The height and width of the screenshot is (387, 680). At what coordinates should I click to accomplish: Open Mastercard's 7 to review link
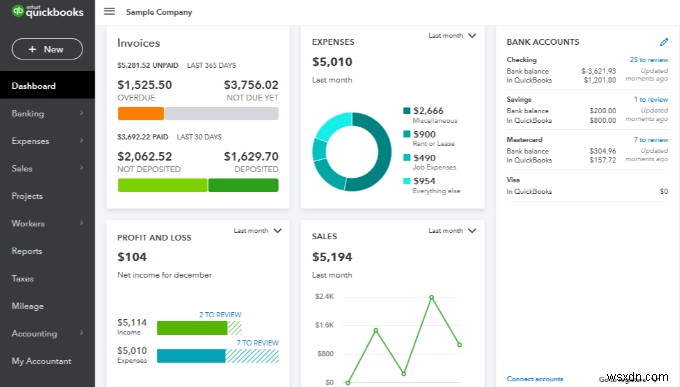click(x=651, y=140)
